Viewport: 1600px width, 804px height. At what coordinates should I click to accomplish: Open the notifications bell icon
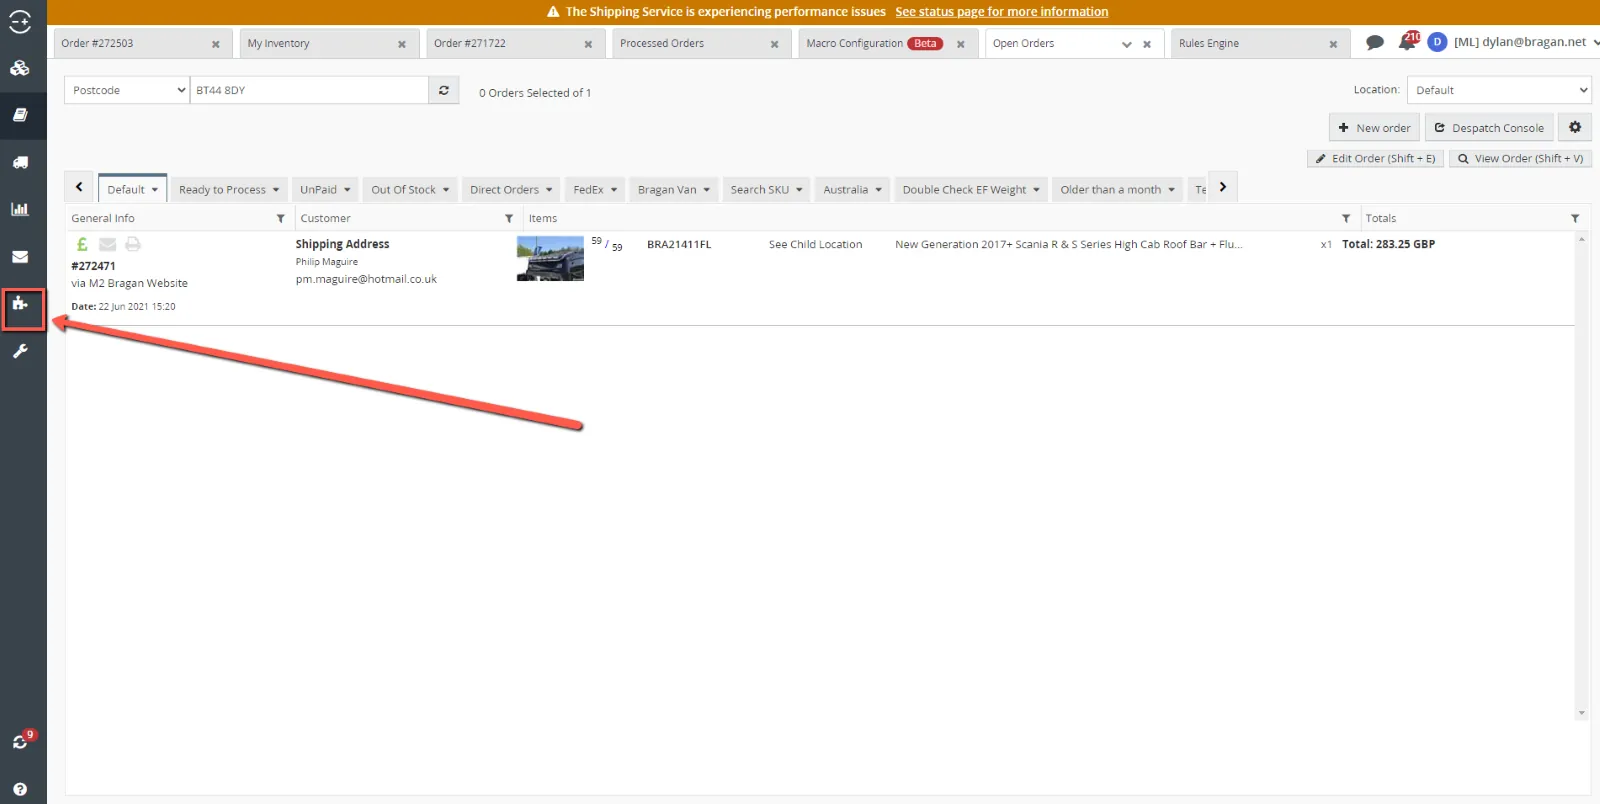(1408, 42)
